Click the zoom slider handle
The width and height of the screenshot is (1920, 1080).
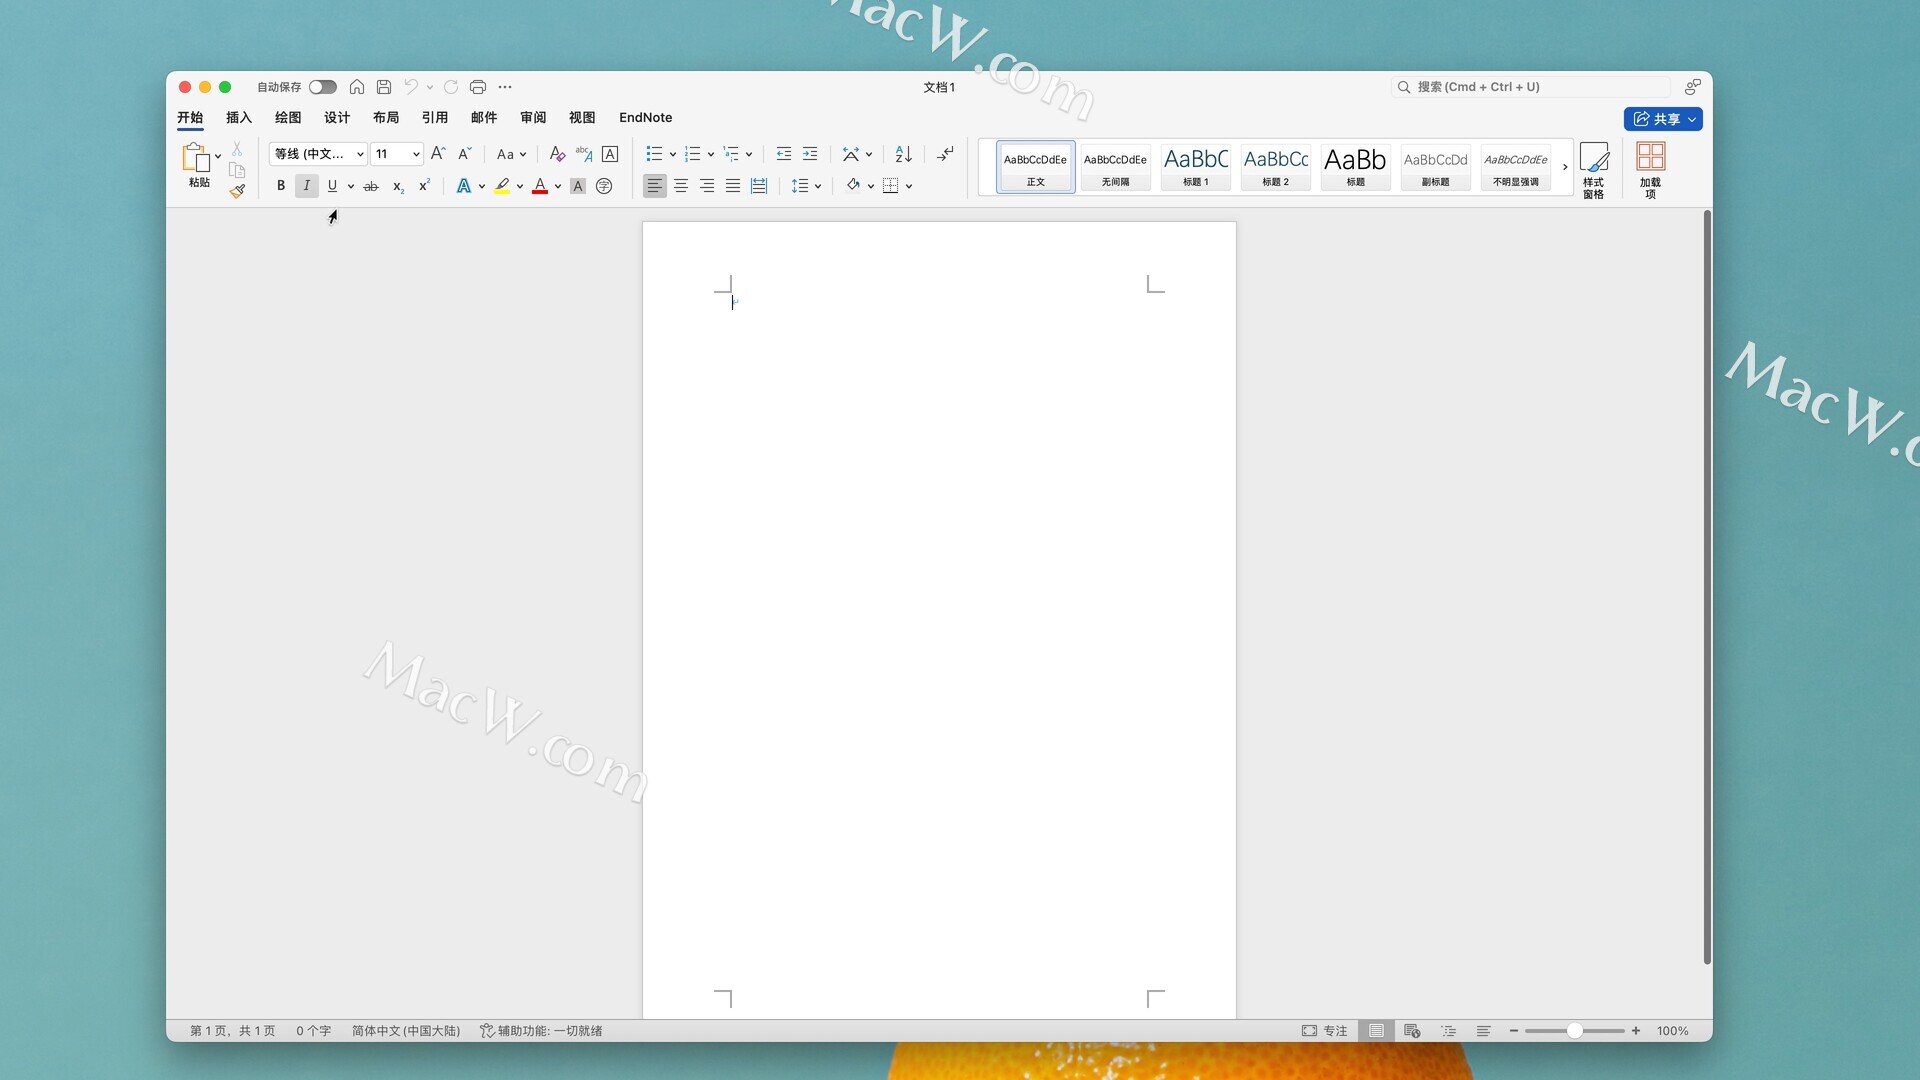click(1574, 1031)
